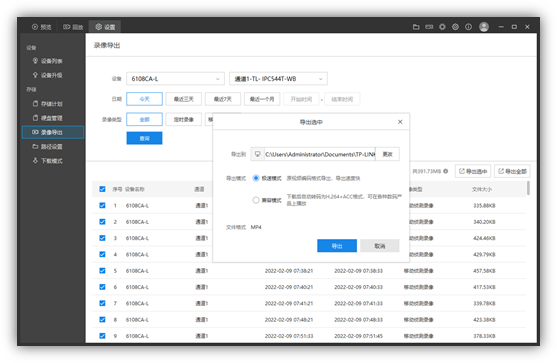Image resolution: width=557 pixels, height=363 pixels.
Task: Click the 导出全部 export all button
Action: click(512, 171)
